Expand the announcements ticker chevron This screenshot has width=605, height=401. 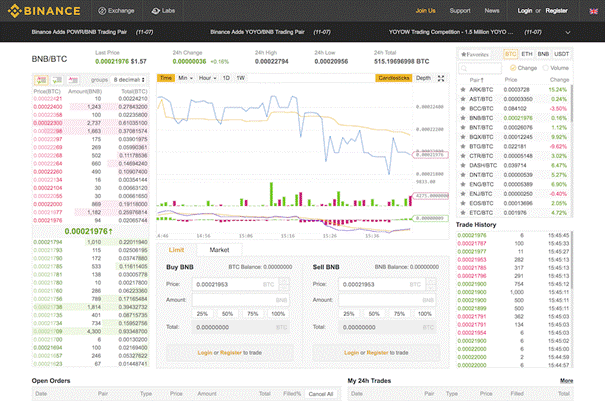coord(568,32)
